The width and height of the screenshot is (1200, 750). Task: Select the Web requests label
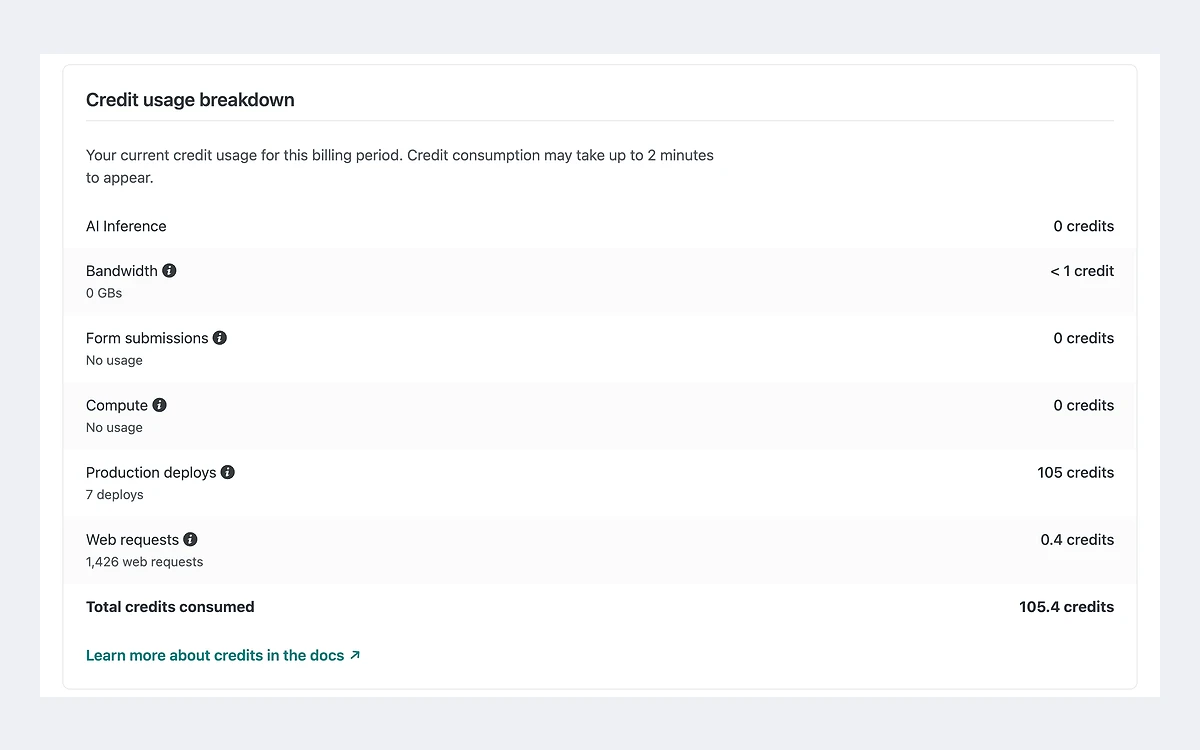click(132, 539)
